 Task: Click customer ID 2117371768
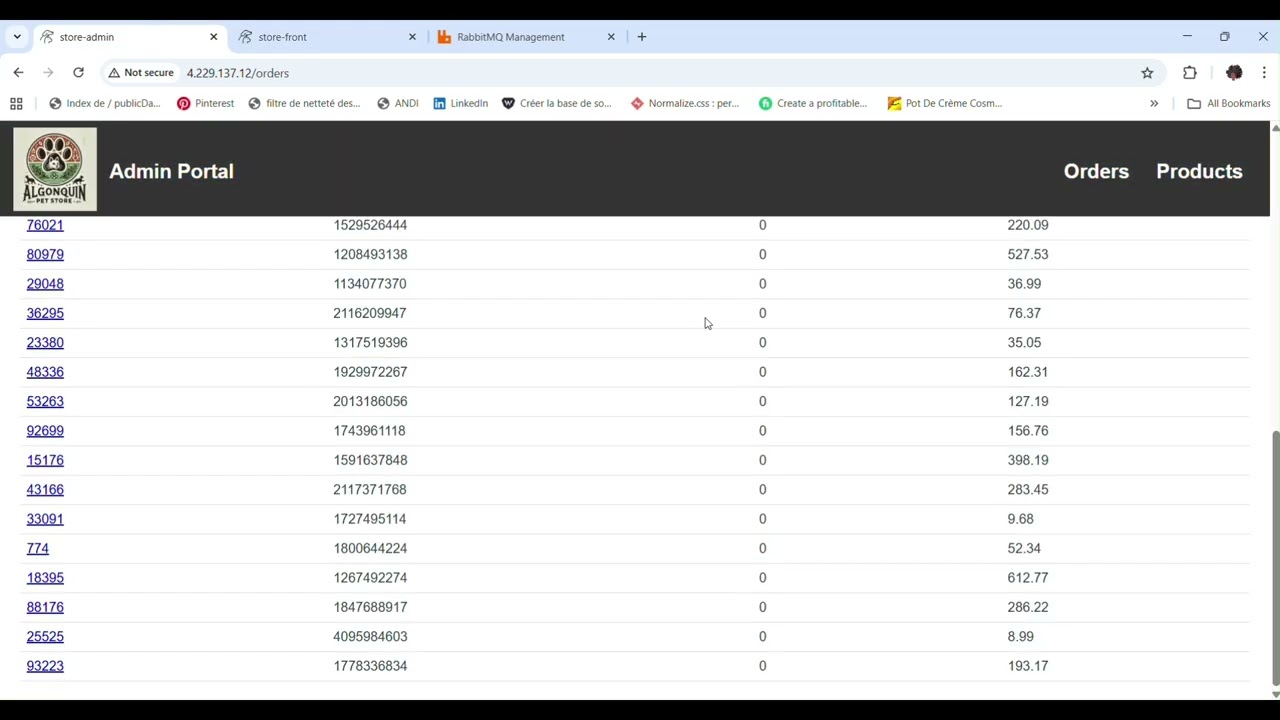tap(370, 489)
